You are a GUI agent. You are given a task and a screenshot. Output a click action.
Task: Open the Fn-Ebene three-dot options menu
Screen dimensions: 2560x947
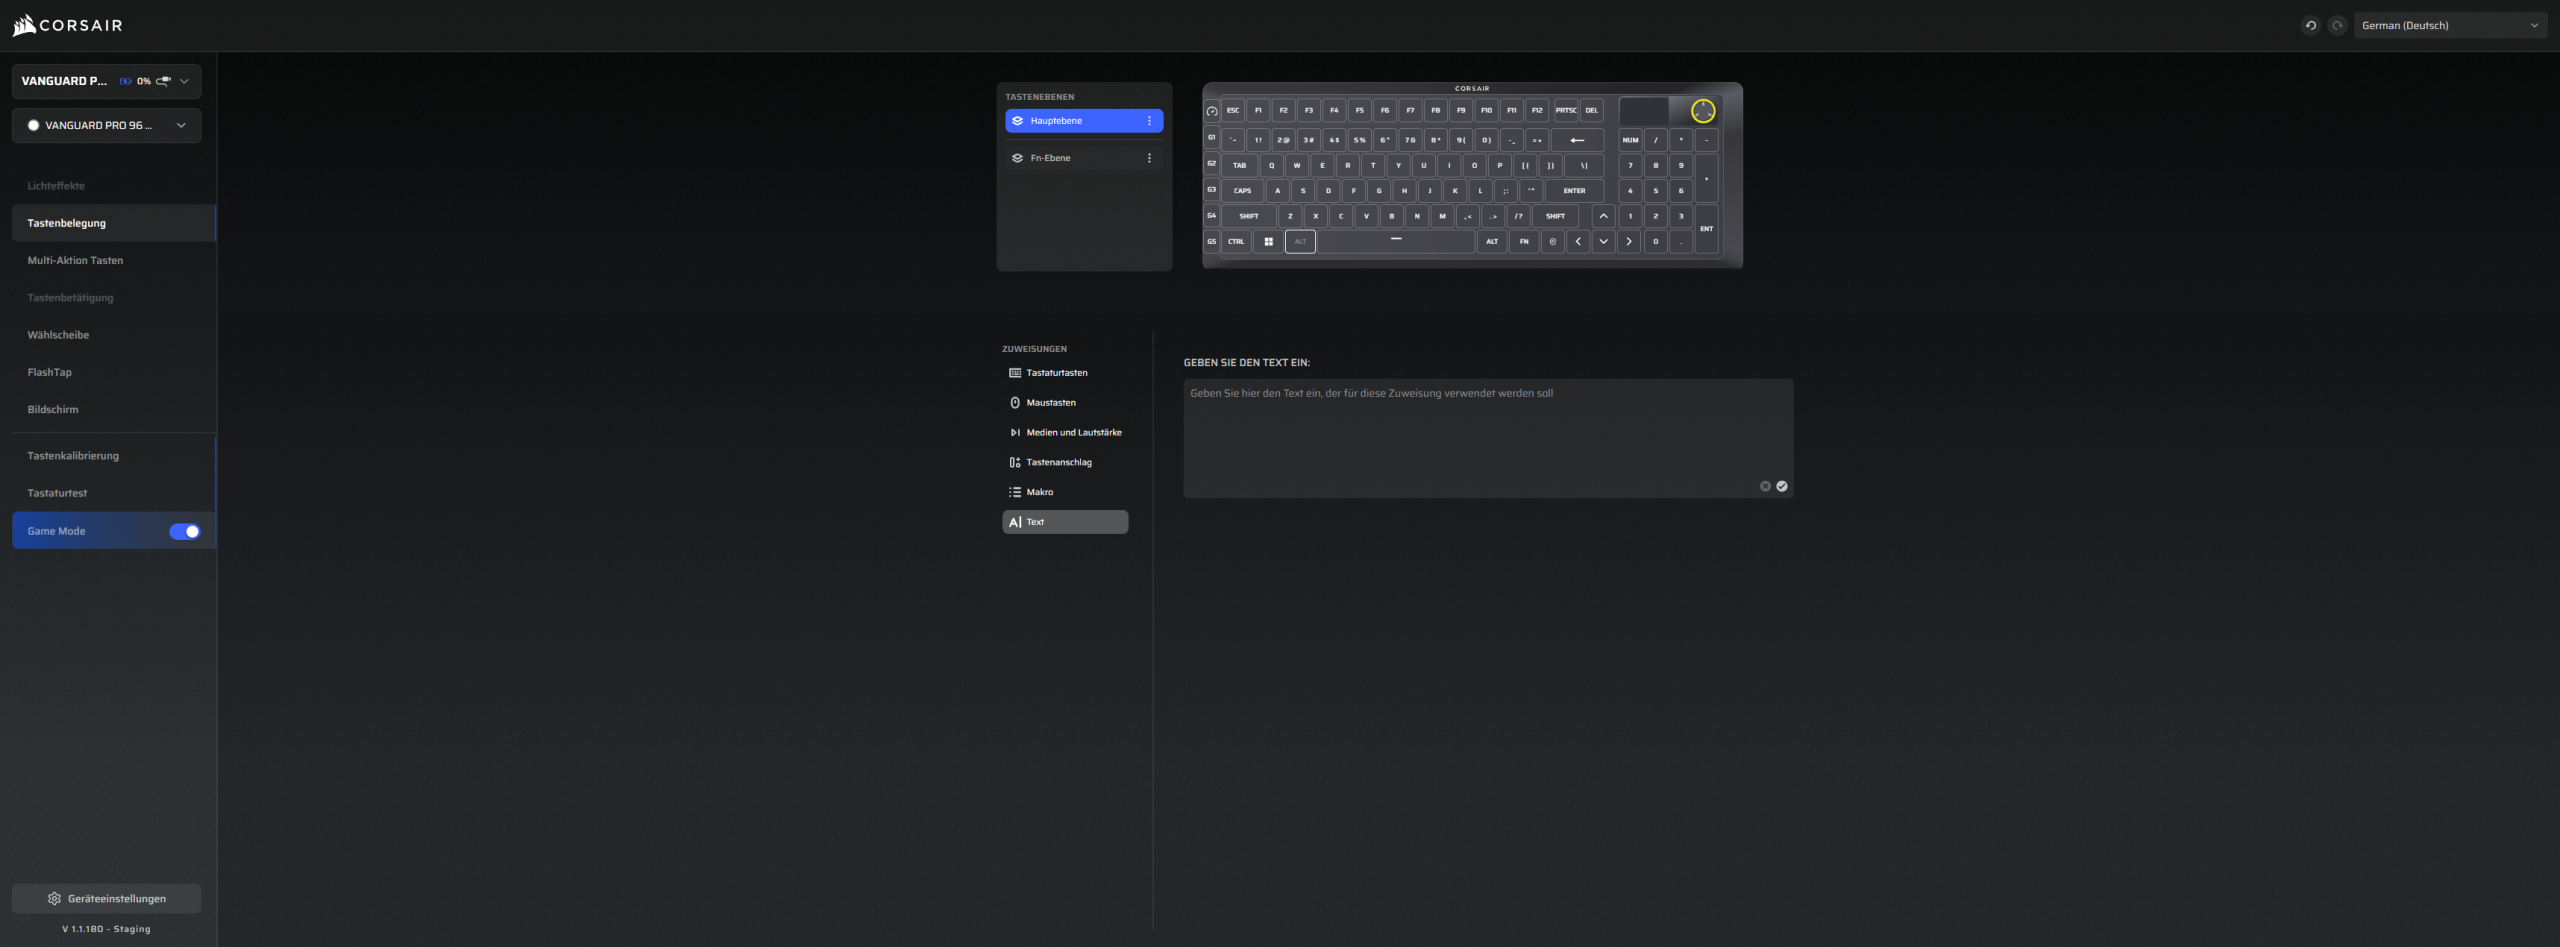pyautogui.click(x=1149, y=158)
